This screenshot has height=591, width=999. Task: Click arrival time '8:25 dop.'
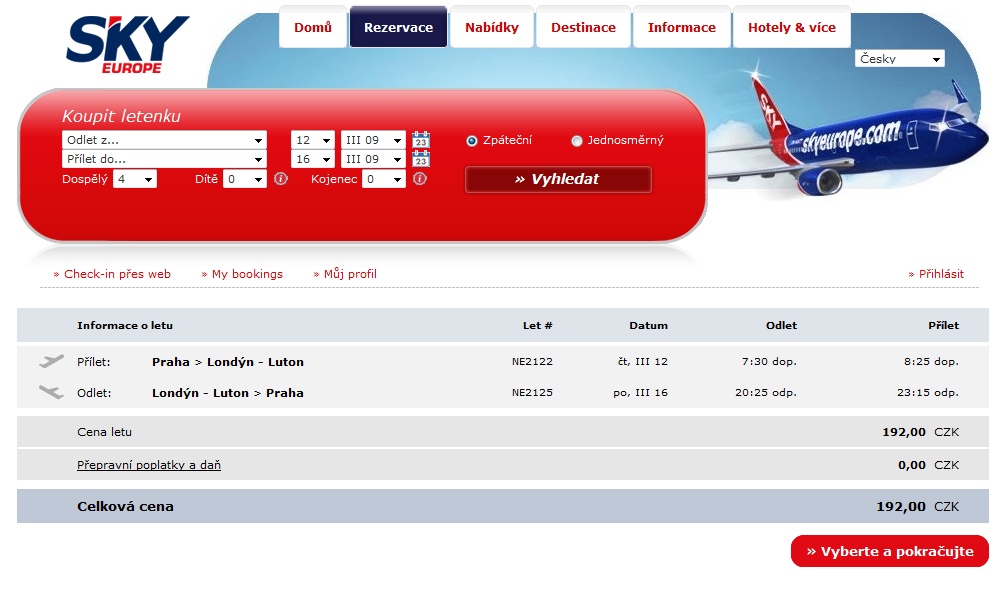(931, 361)
